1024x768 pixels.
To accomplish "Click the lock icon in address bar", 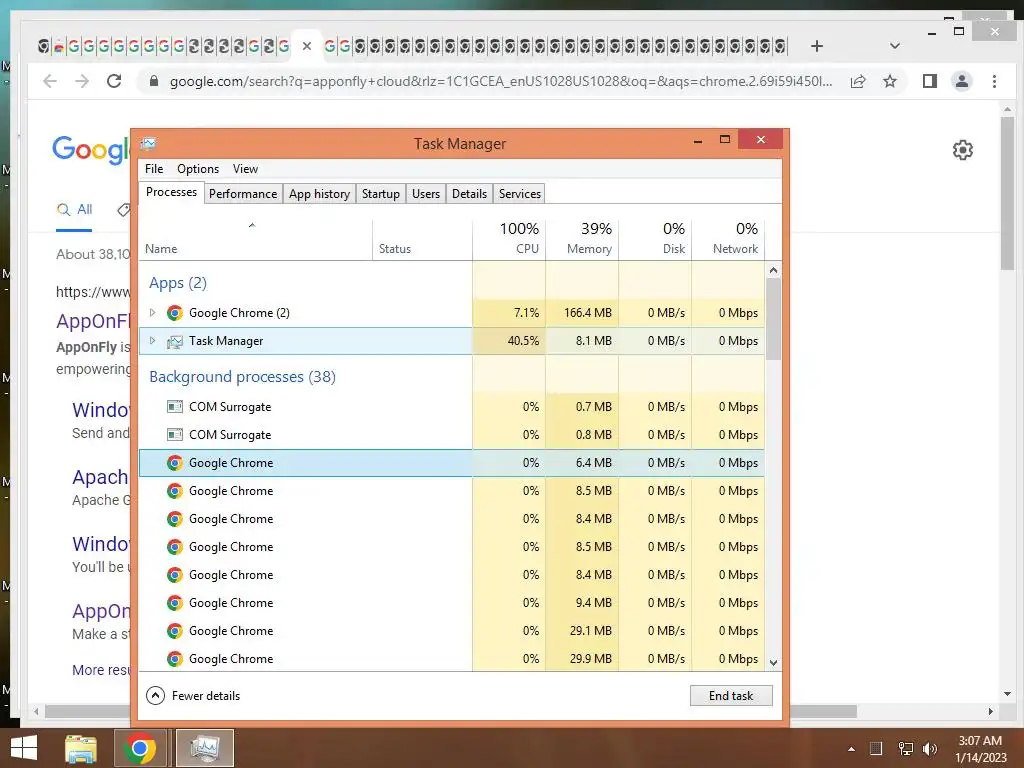I will click(x=153, y=81).
